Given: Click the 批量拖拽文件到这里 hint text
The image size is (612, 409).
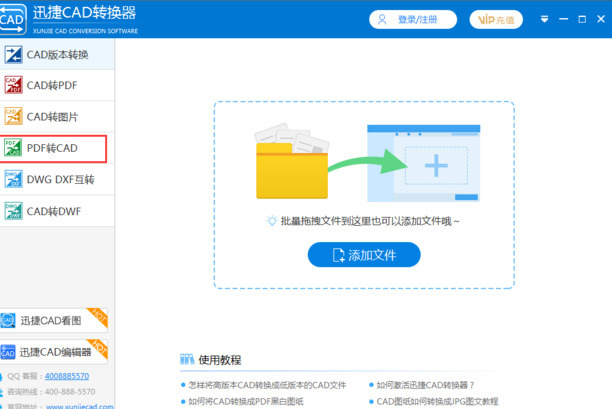Looking at the screenshot, I should click(370, 221).
